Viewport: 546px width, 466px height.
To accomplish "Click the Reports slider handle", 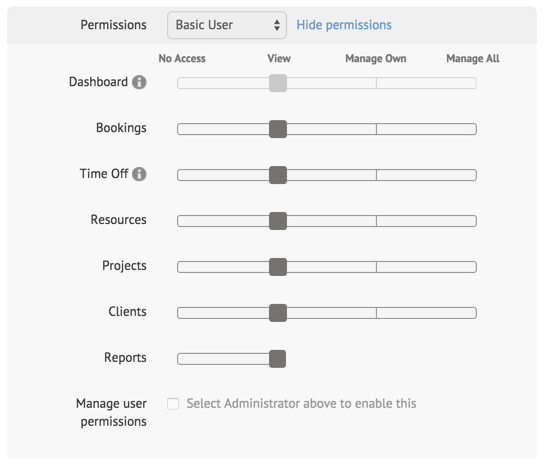I will click(x=278, y=359).
